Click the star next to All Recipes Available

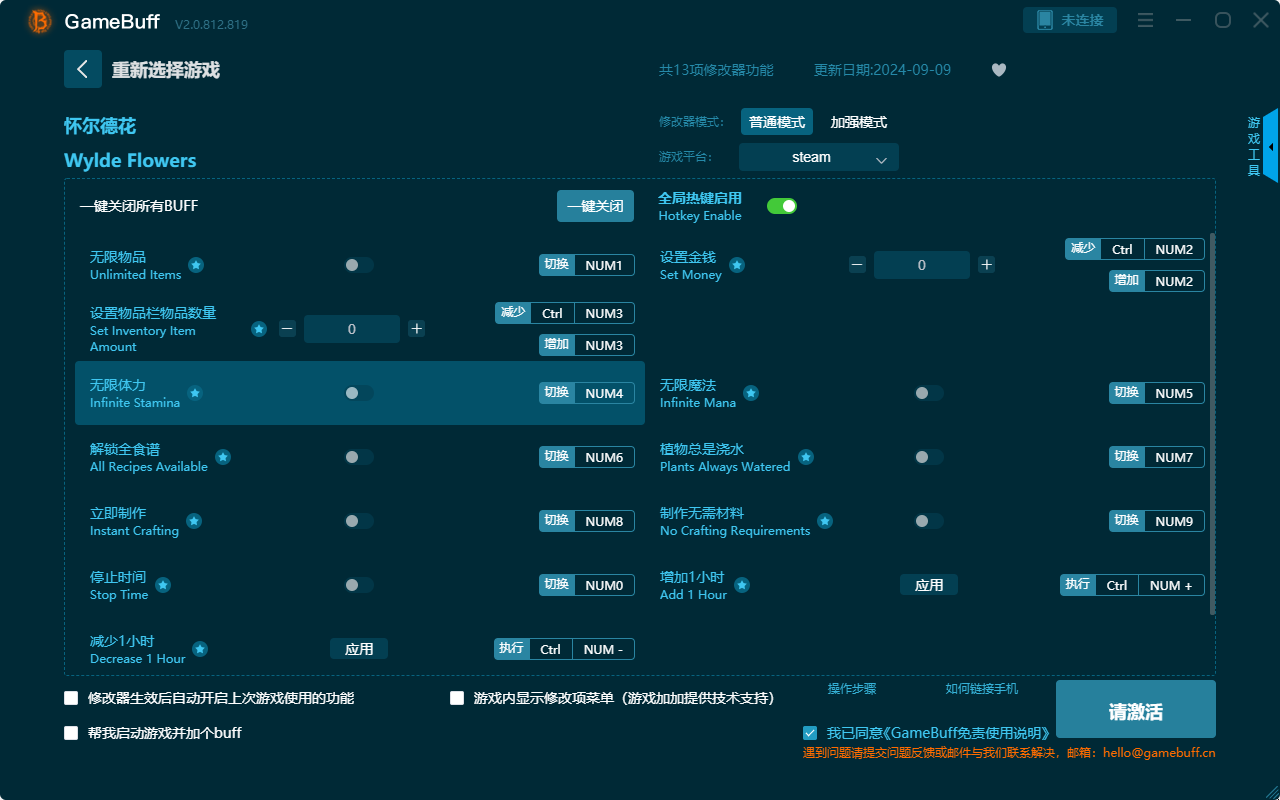pyautogui.click(x=222, y=457)
